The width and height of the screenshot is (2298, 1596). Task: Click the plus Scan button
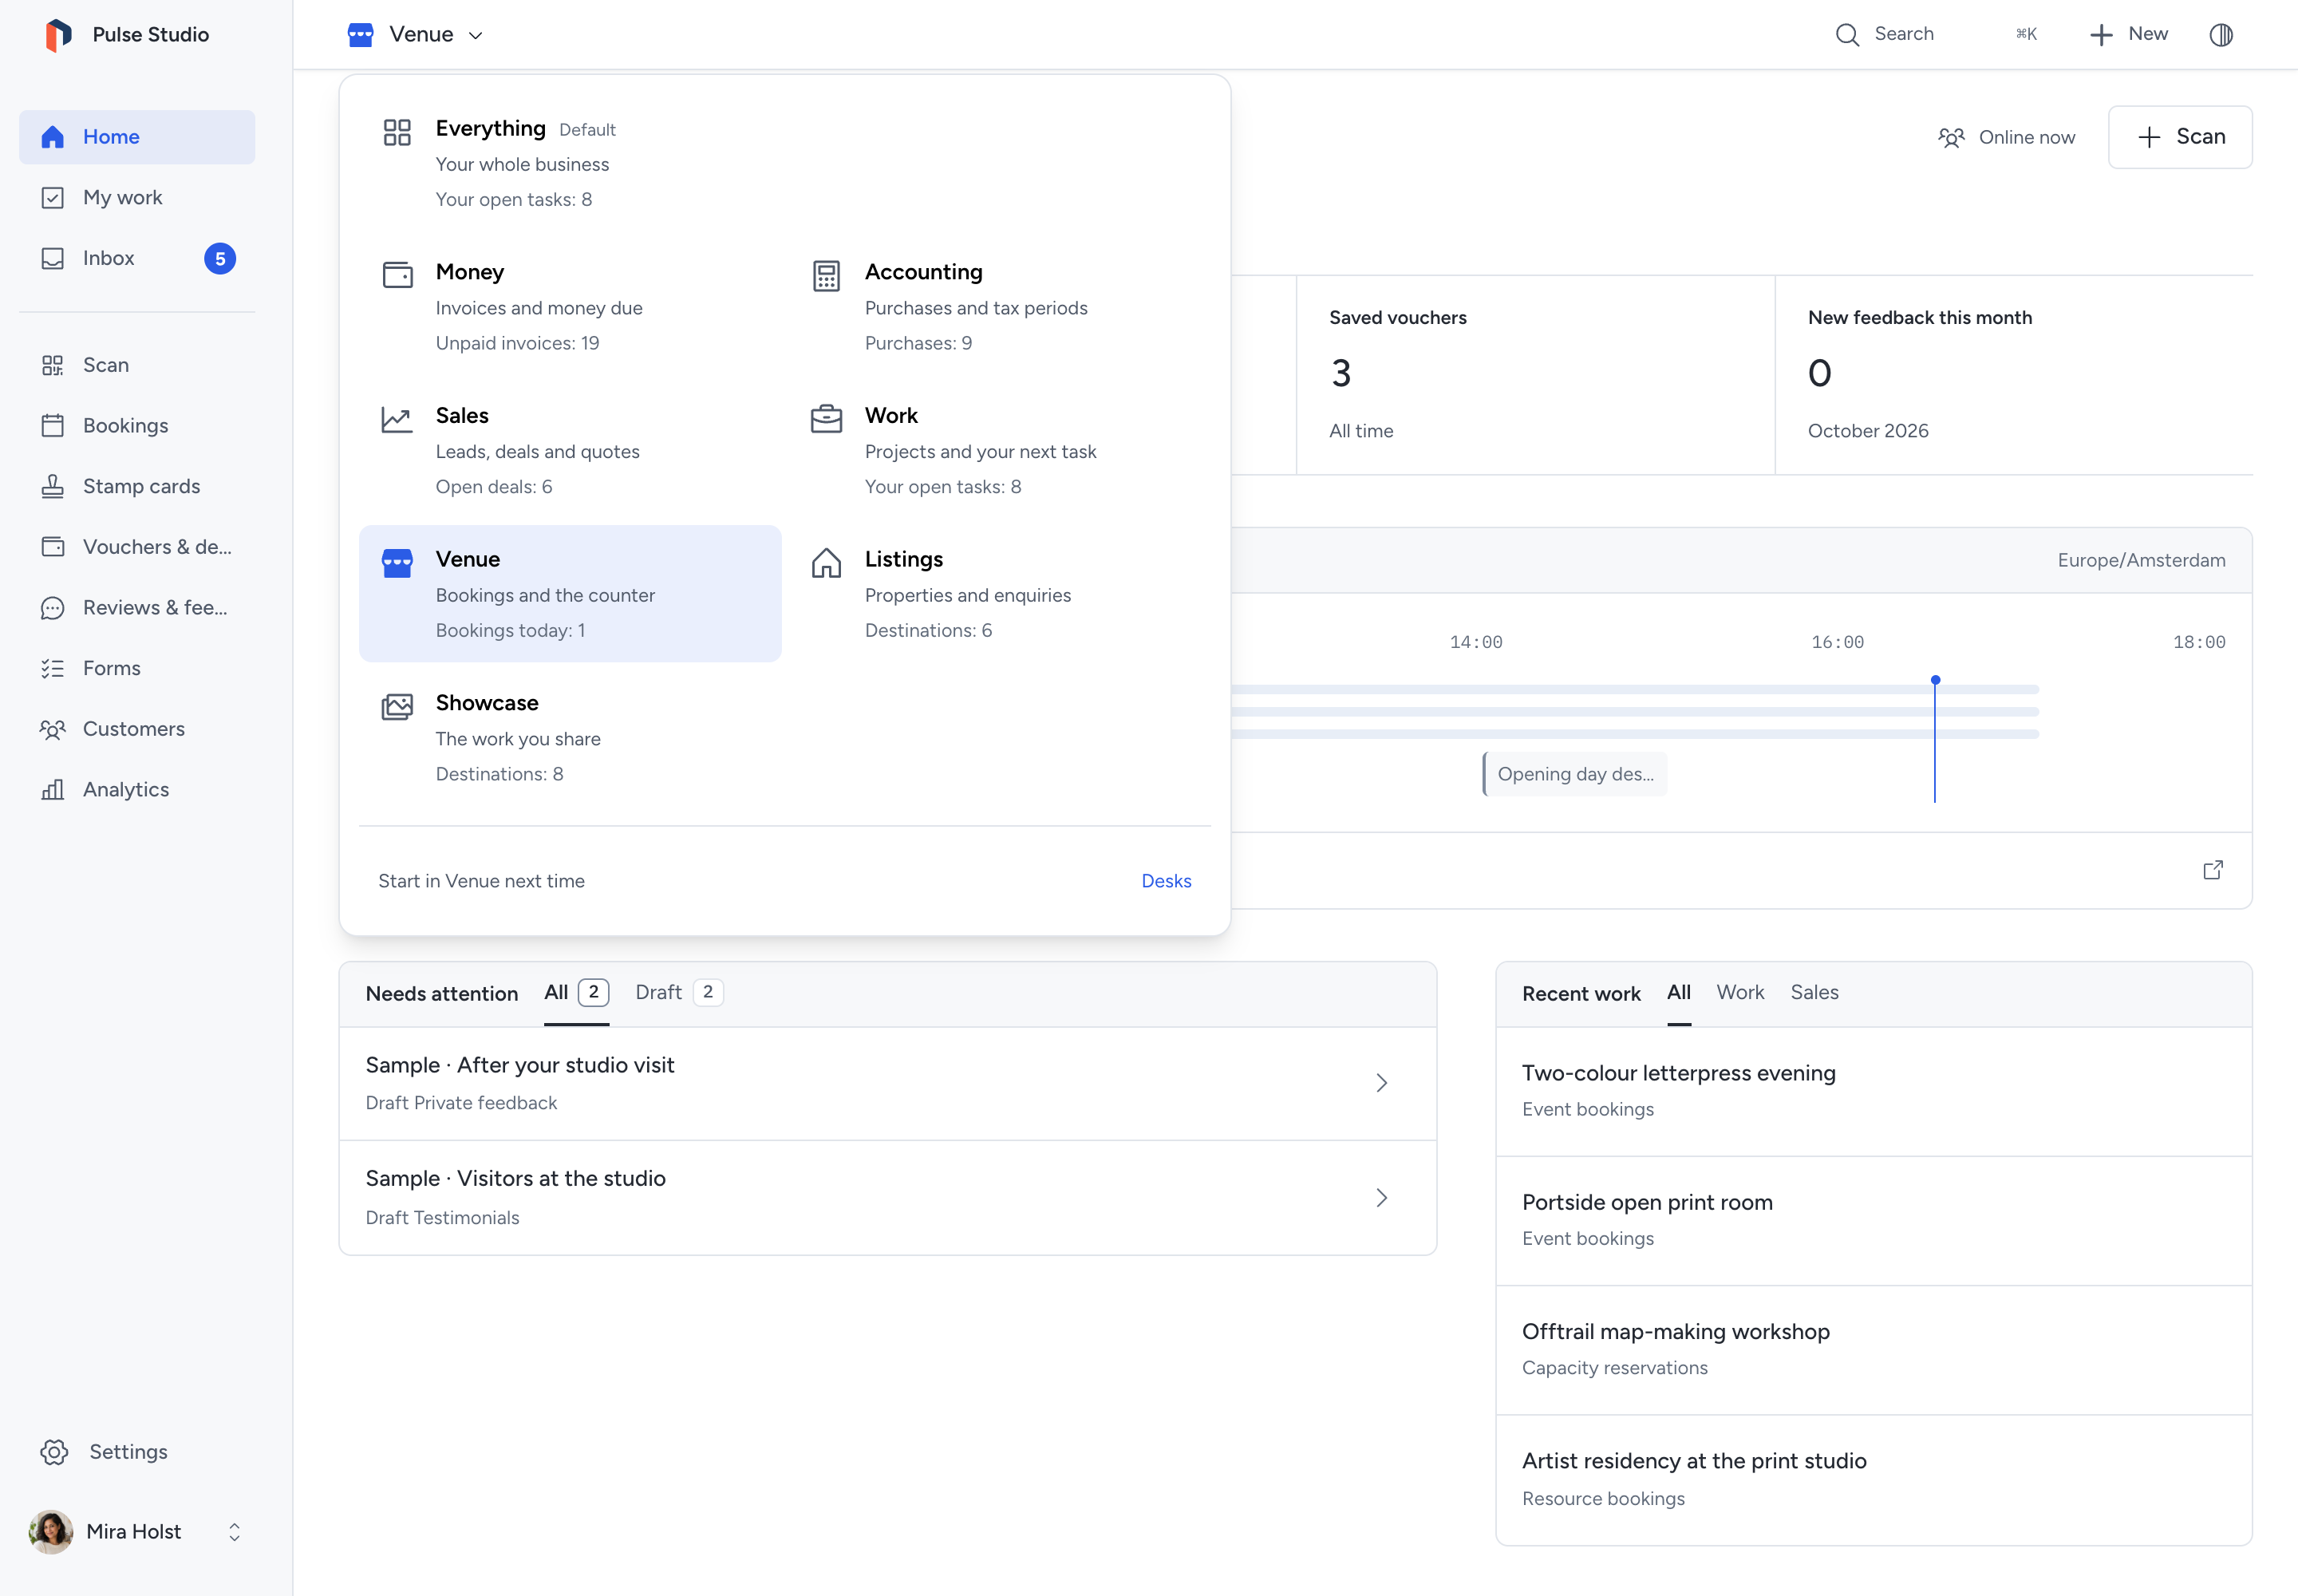[x=2180, y=137]
